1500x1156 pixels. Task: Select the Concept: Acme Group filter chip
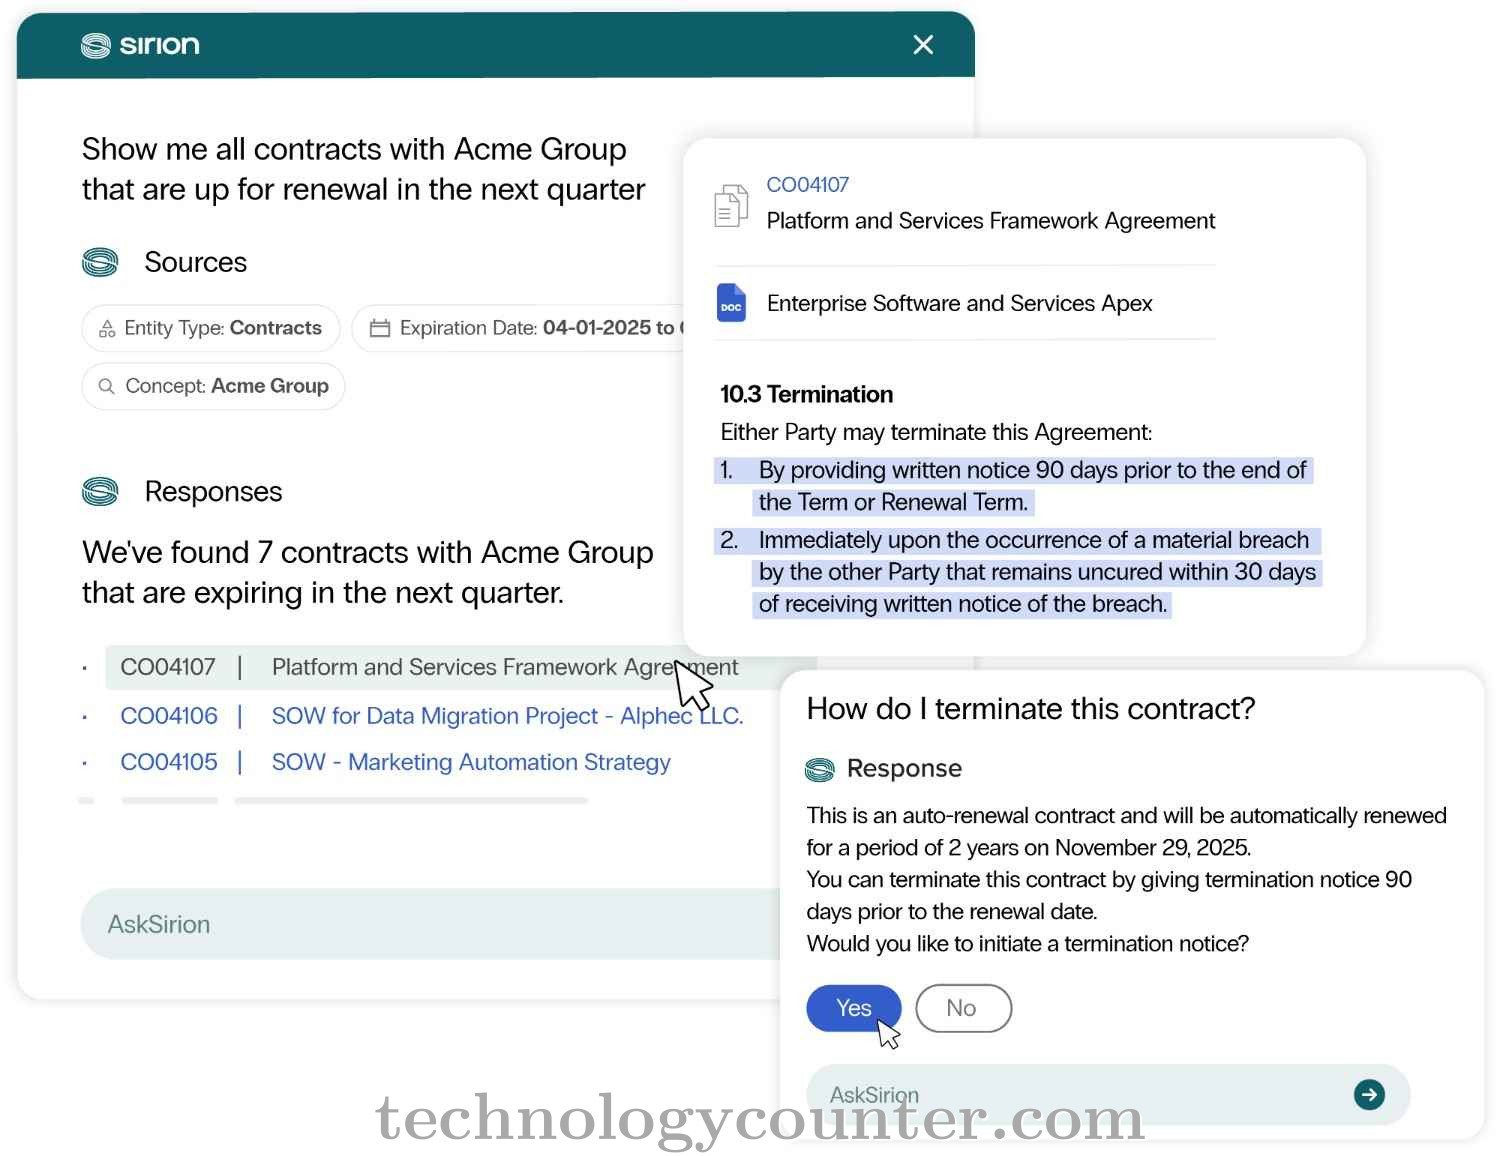(213, 386)
